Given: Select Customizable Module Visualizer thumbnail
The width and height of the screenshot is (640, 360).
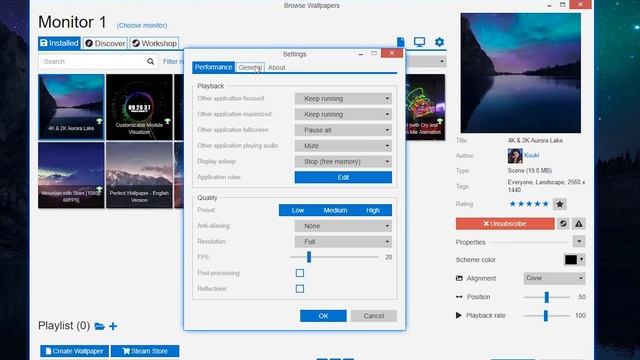Looking at the screenshot, I should [x=139, y=107].
